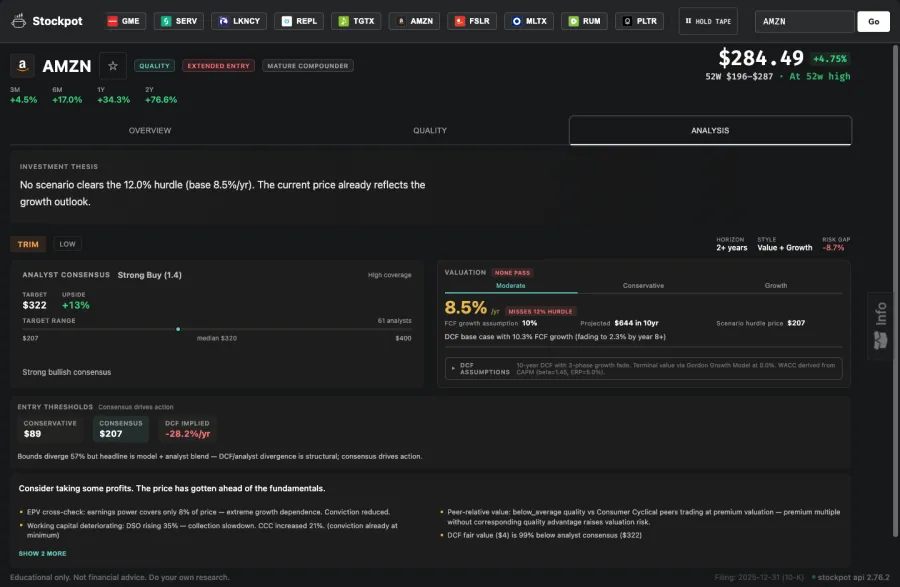Image resolution: width=900 pixels, height=587 pixels.
Task: Select the Conservative valuation scenario tab
Action: click(x=643, y=286)
